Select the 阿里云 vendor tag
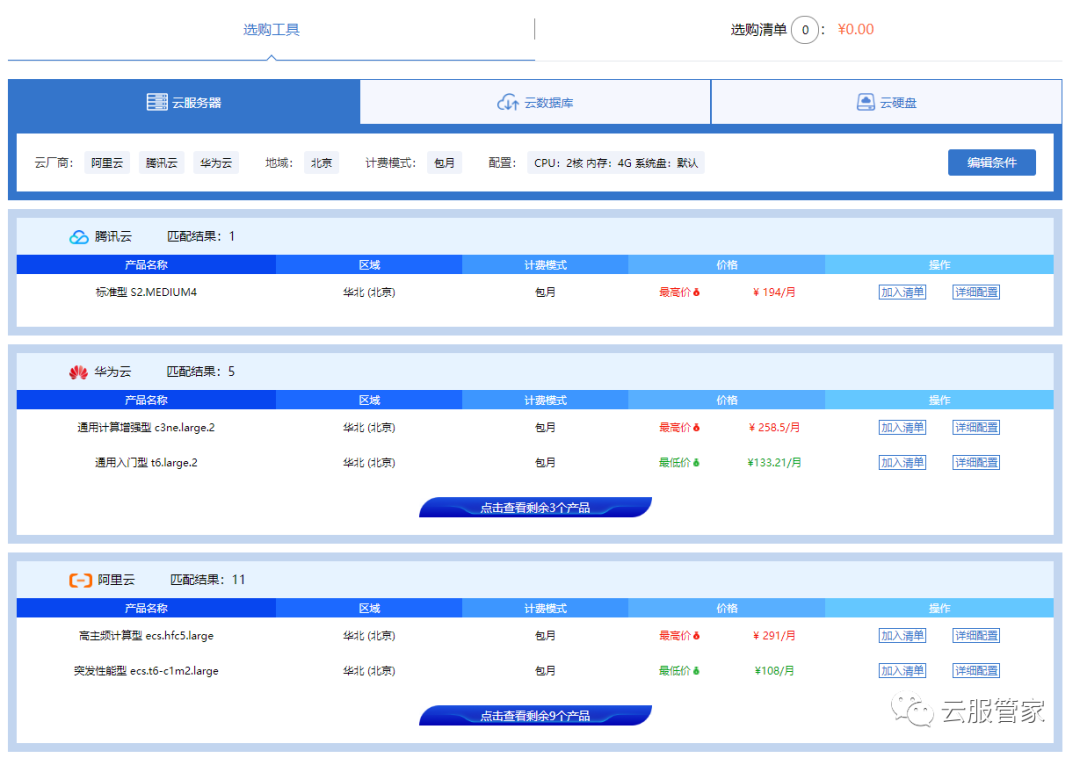 tap(107, 163)
